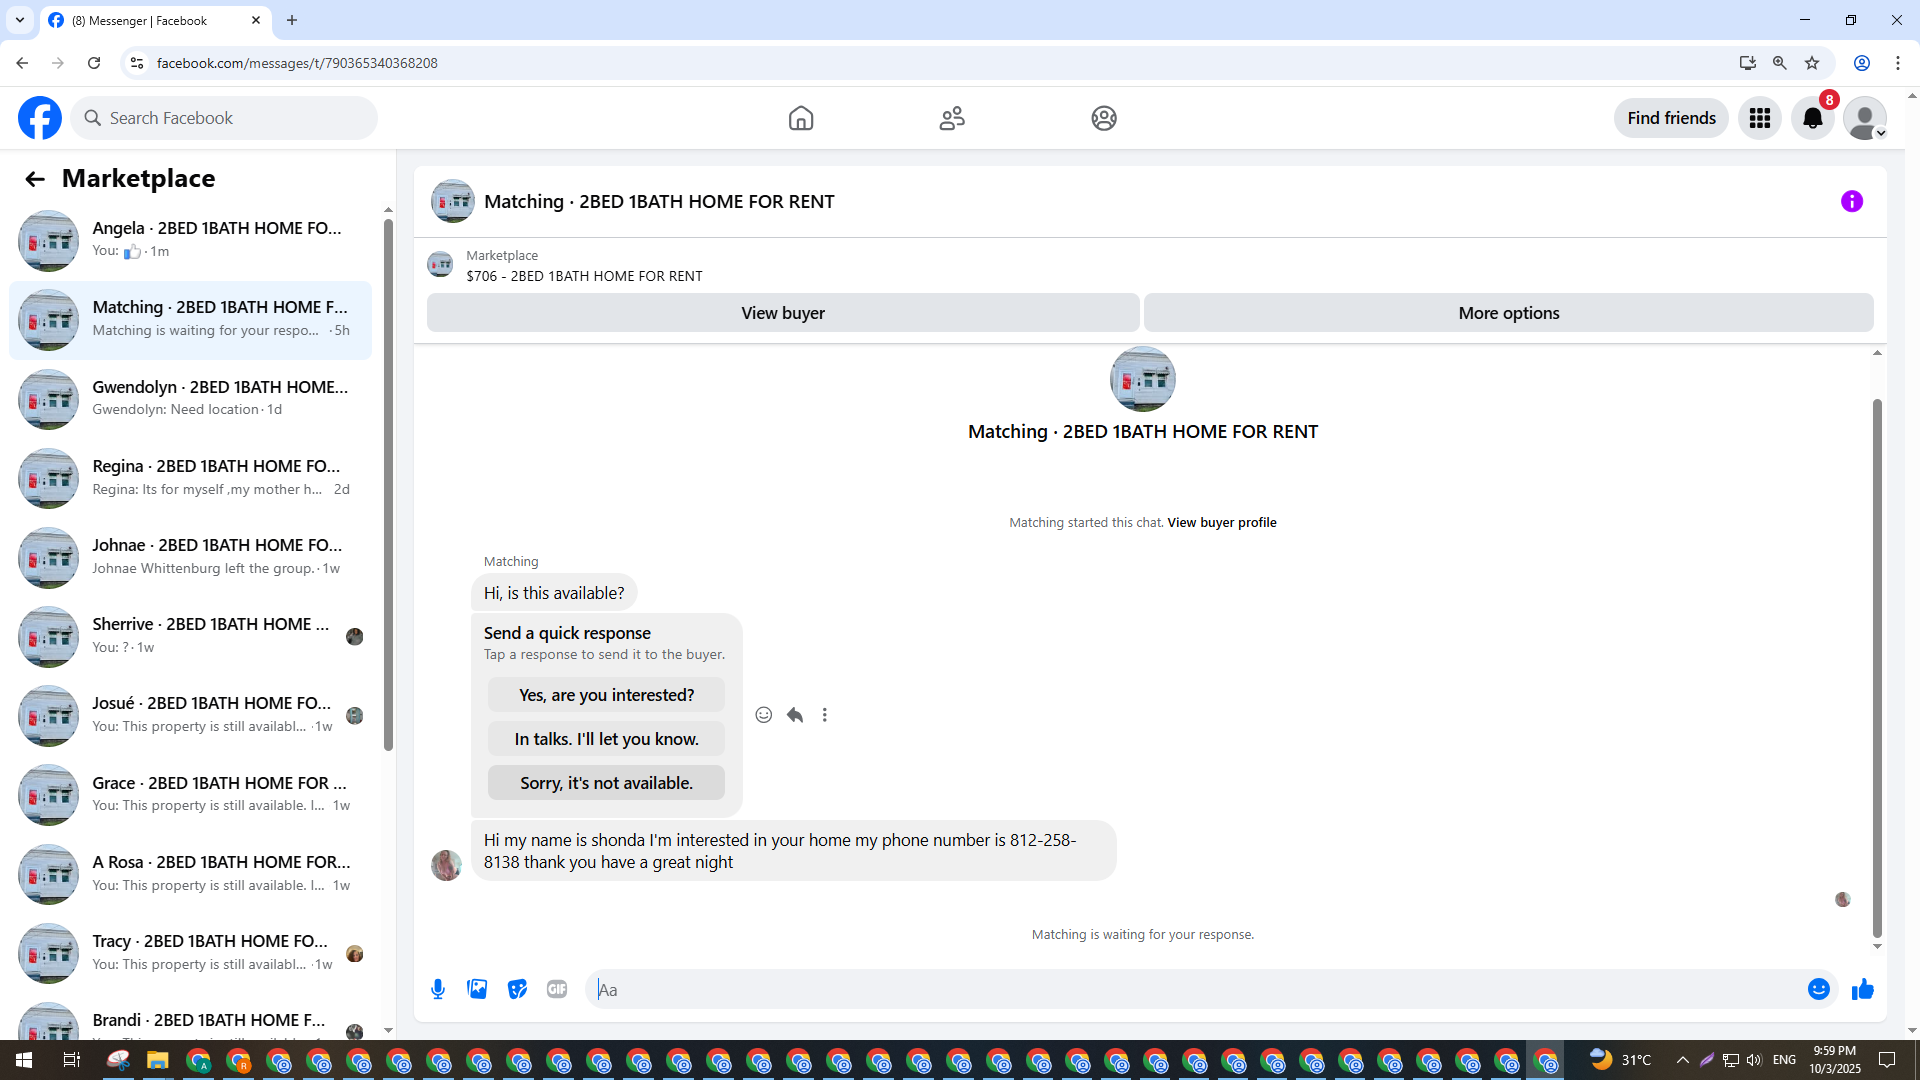1920x1080 pixels.
Task: Open the Windows notification center
Action: tap(1887, 1060)
